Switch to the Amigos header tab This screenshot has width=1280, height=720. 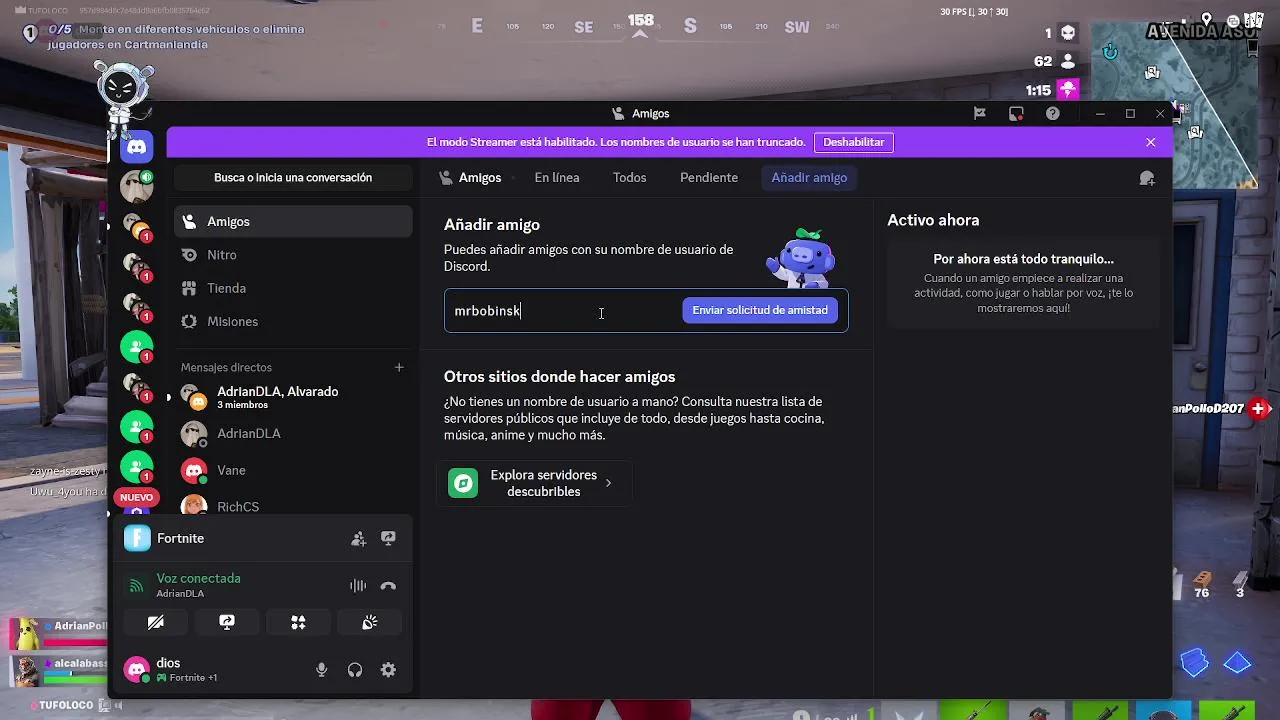click(470, 178)
